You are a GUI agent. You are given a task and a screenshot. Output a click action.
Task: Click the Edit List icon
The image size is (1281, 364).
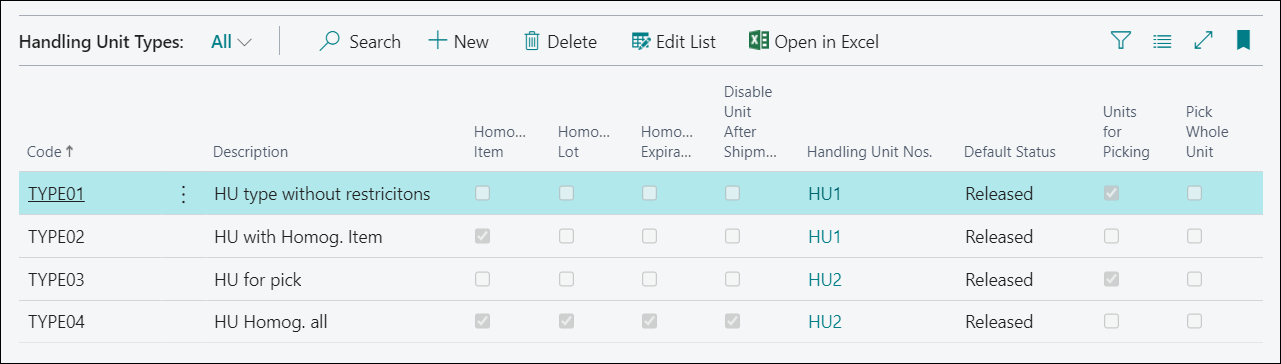coord(641,41)
